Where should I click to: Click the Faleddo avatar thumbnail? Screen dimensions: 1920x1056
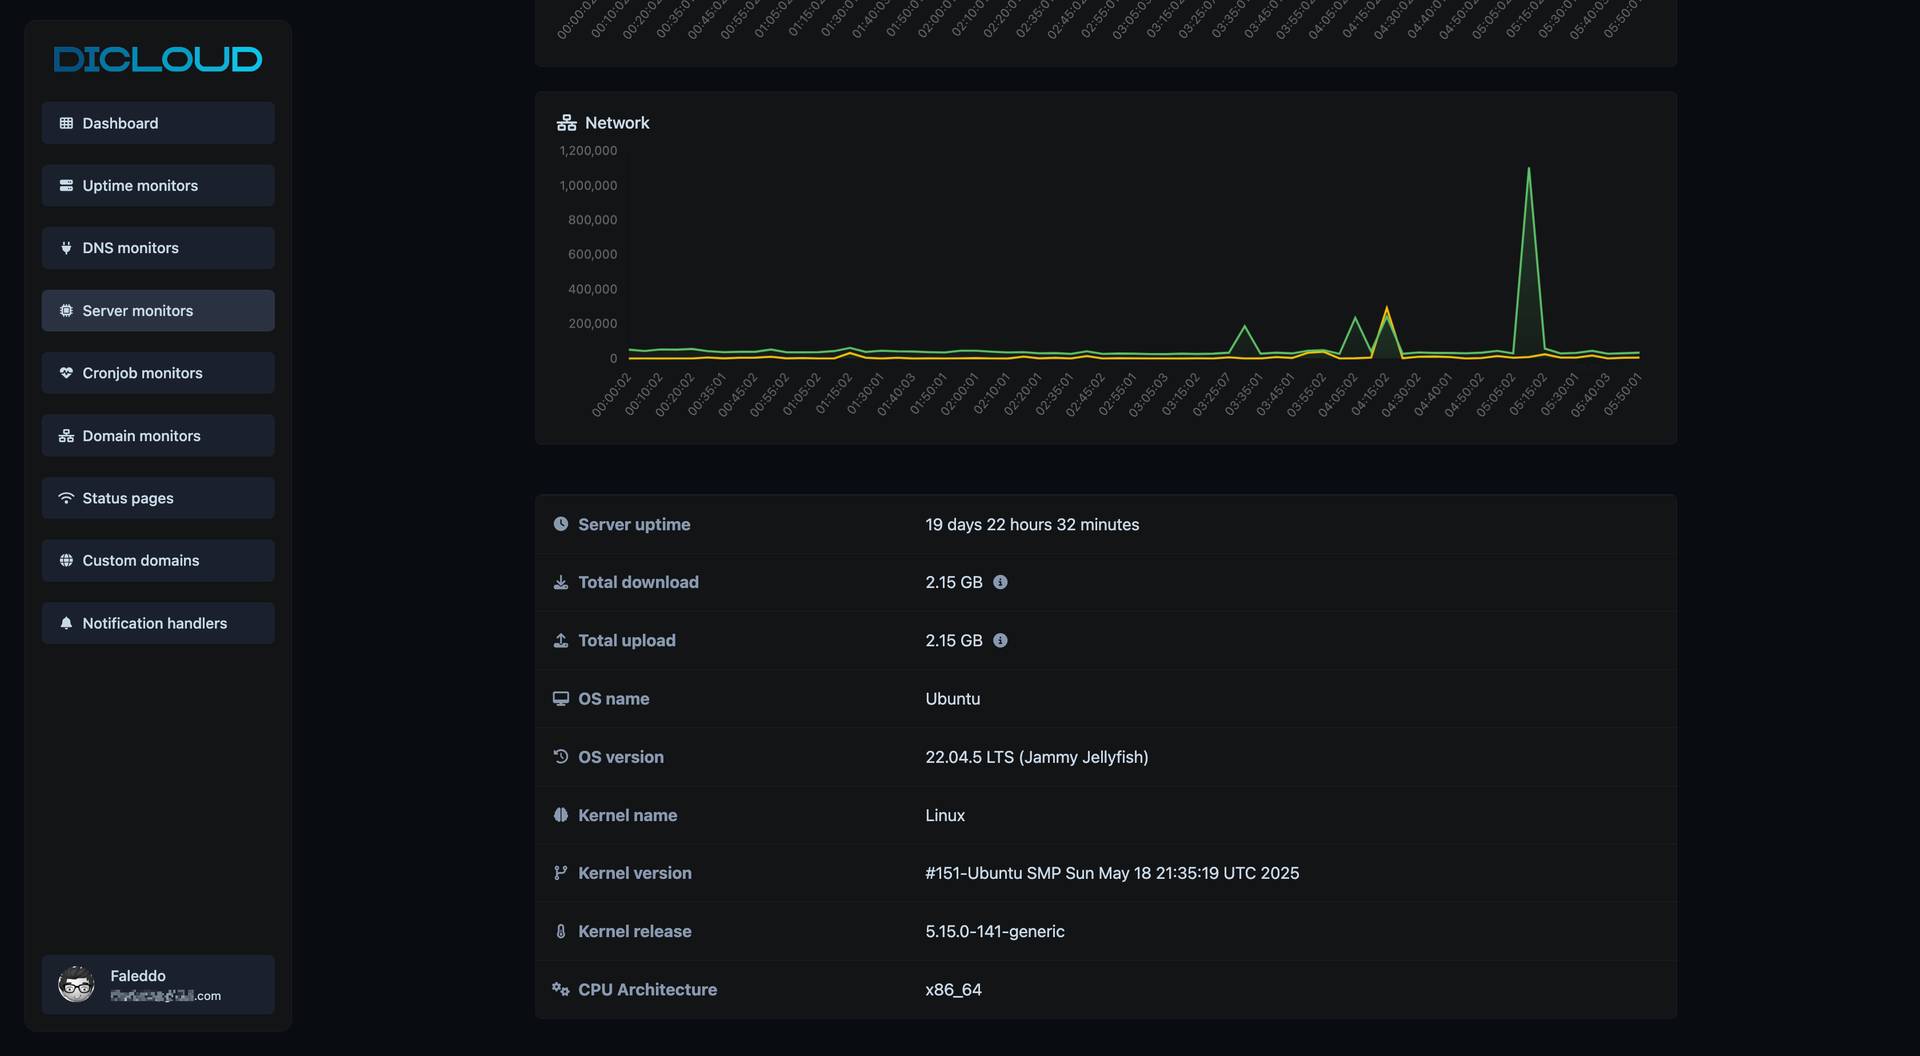tap(75, 984)
